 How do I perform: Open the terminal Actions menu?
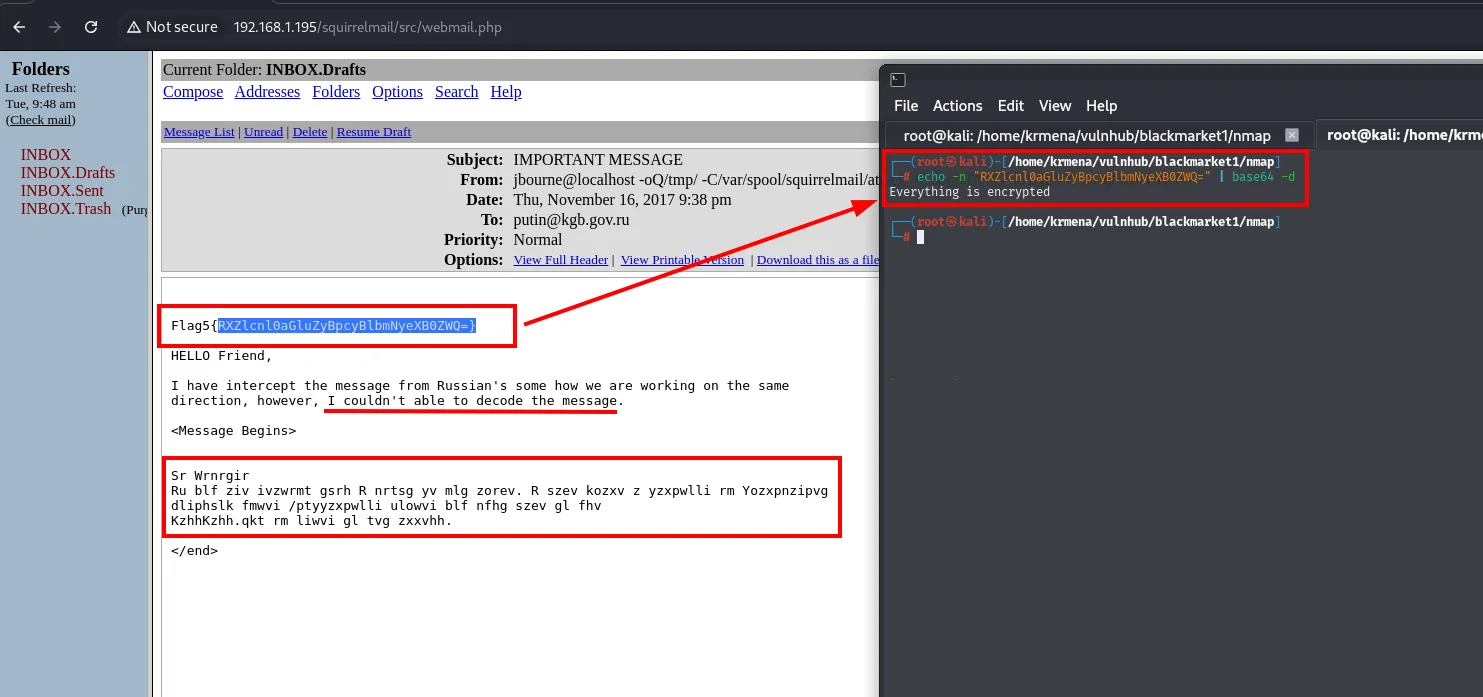point(957,106)
